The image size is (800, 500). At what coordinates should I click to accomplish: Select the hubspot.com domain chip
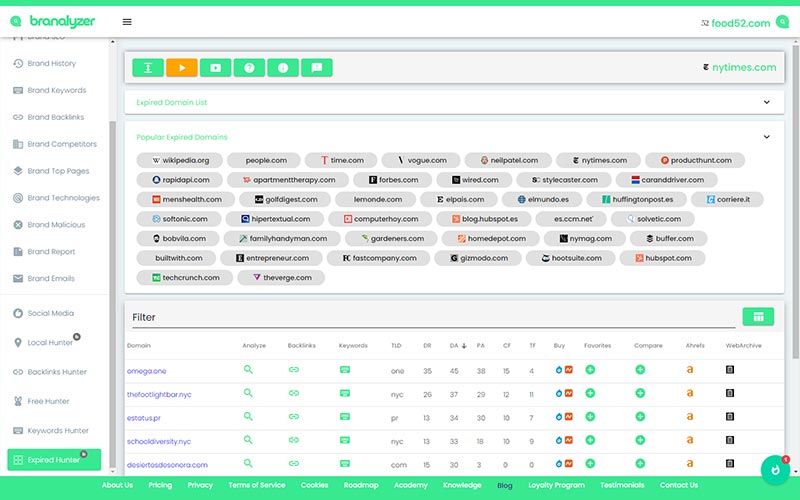[662, 258]
